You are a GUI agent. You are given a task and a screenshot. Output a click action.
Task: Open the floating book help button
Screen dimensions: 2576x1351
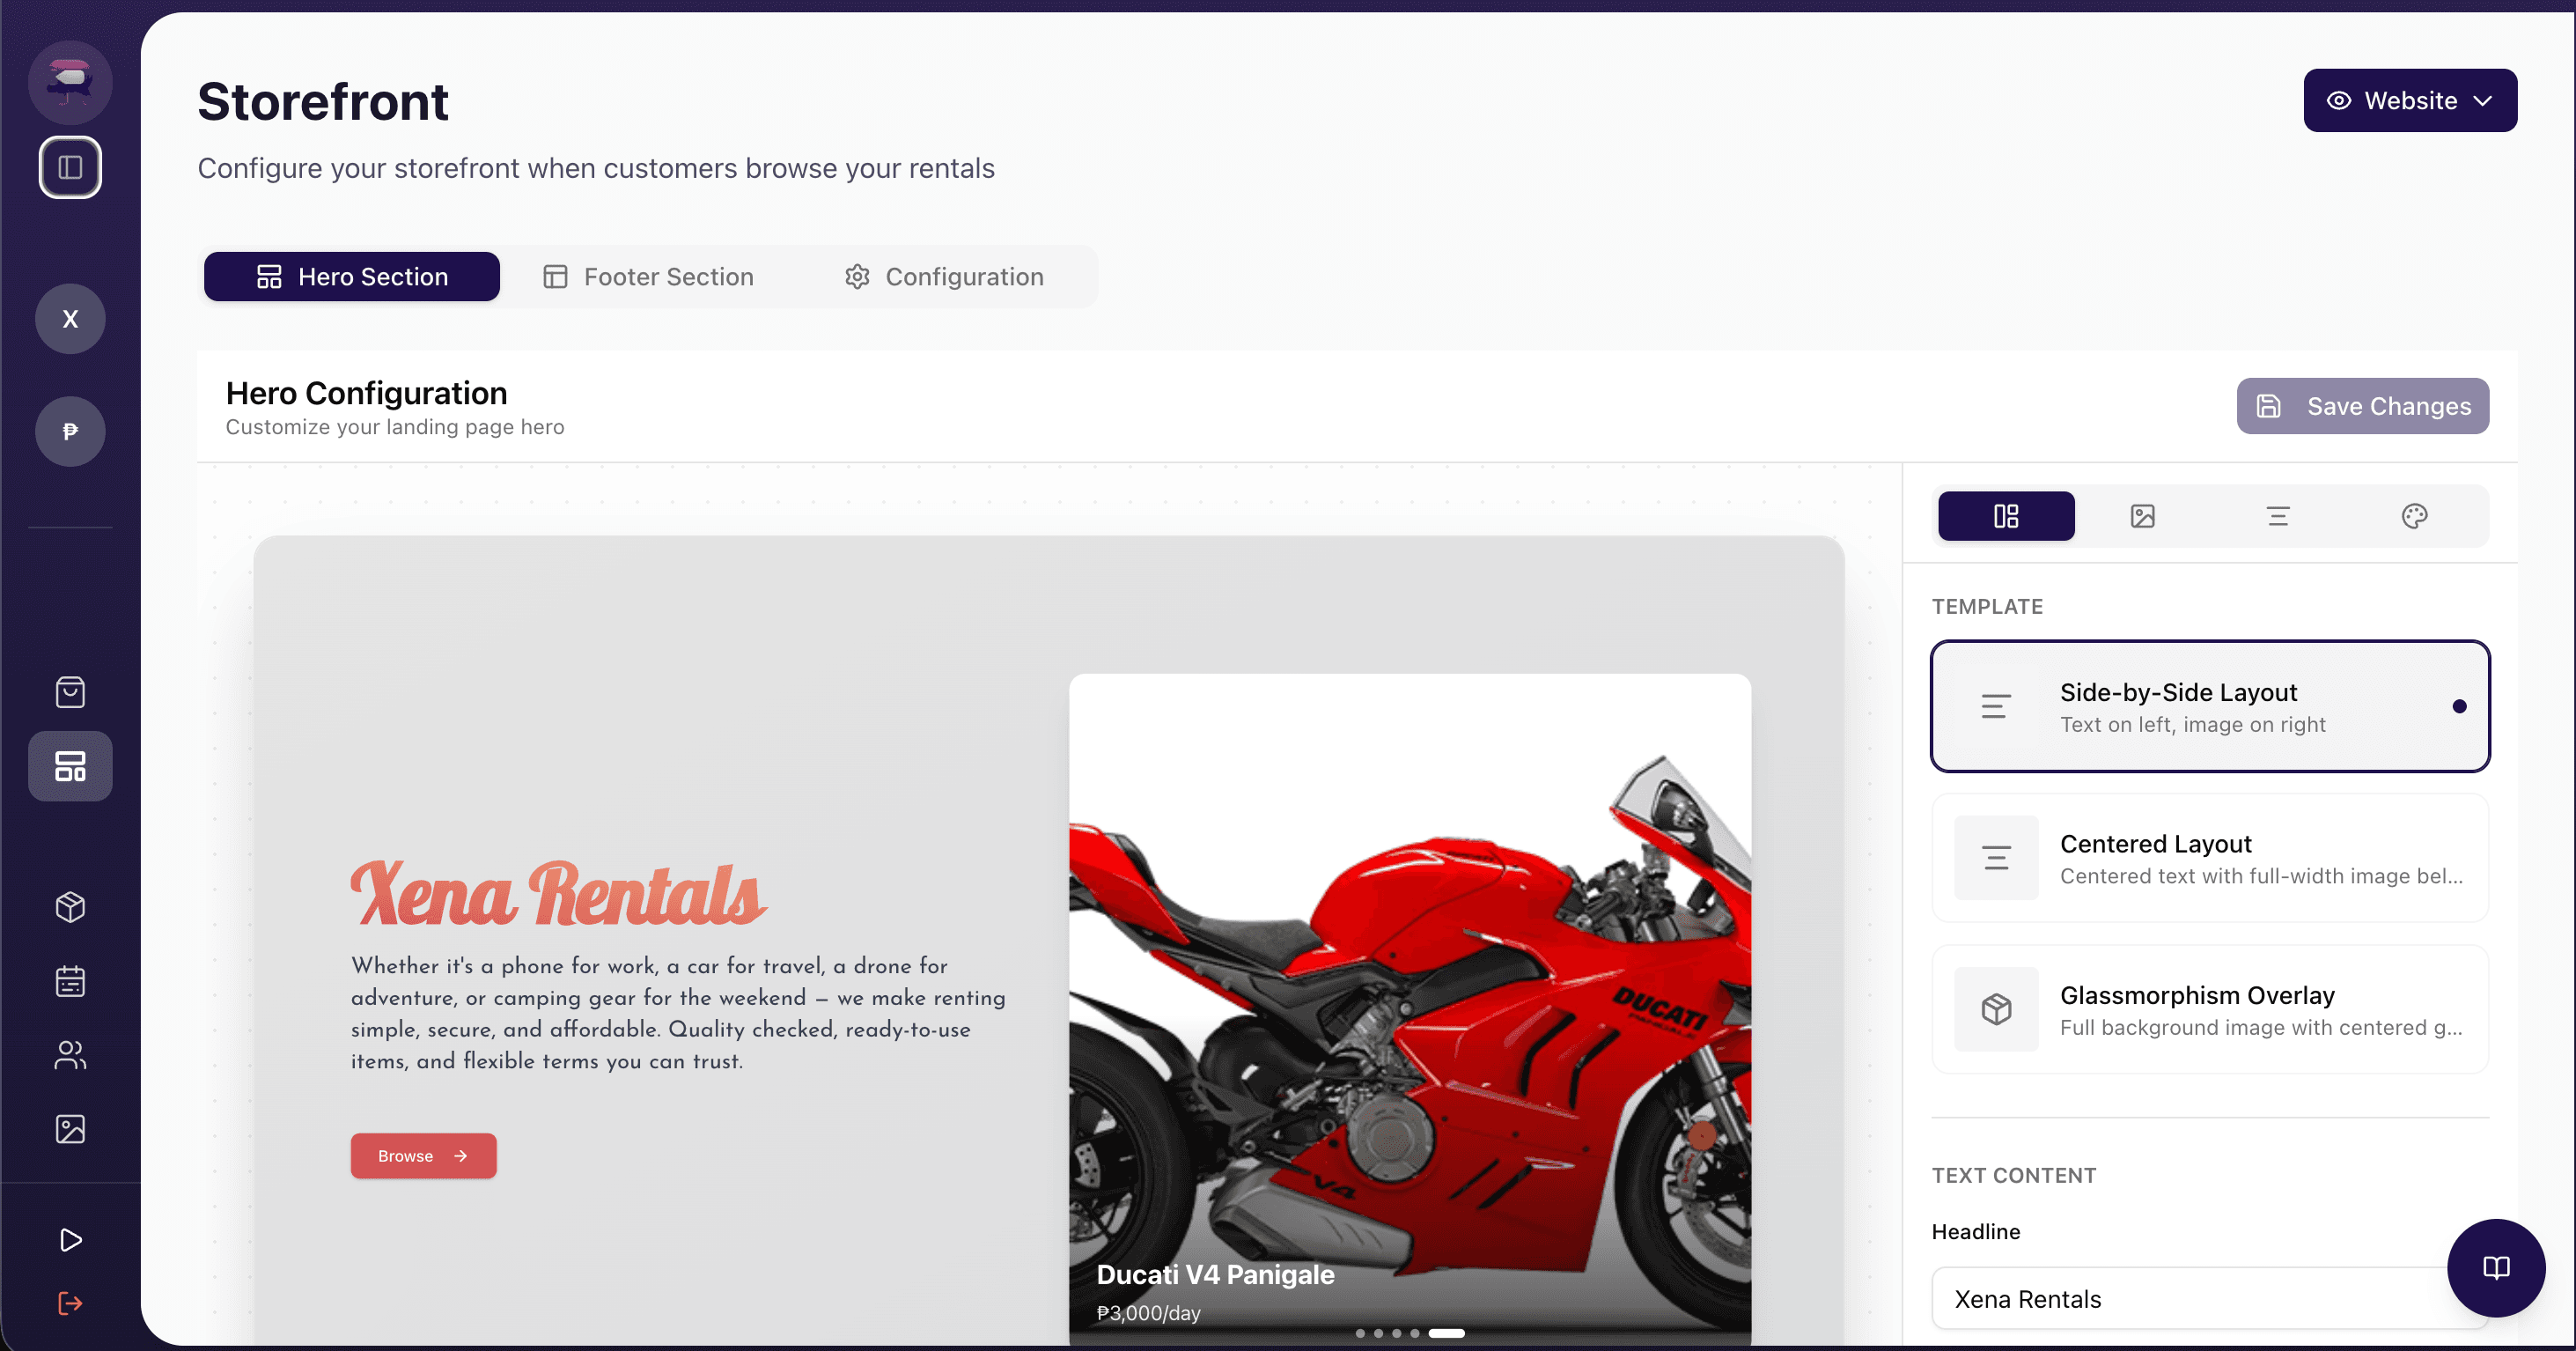coord(2496,1268)
